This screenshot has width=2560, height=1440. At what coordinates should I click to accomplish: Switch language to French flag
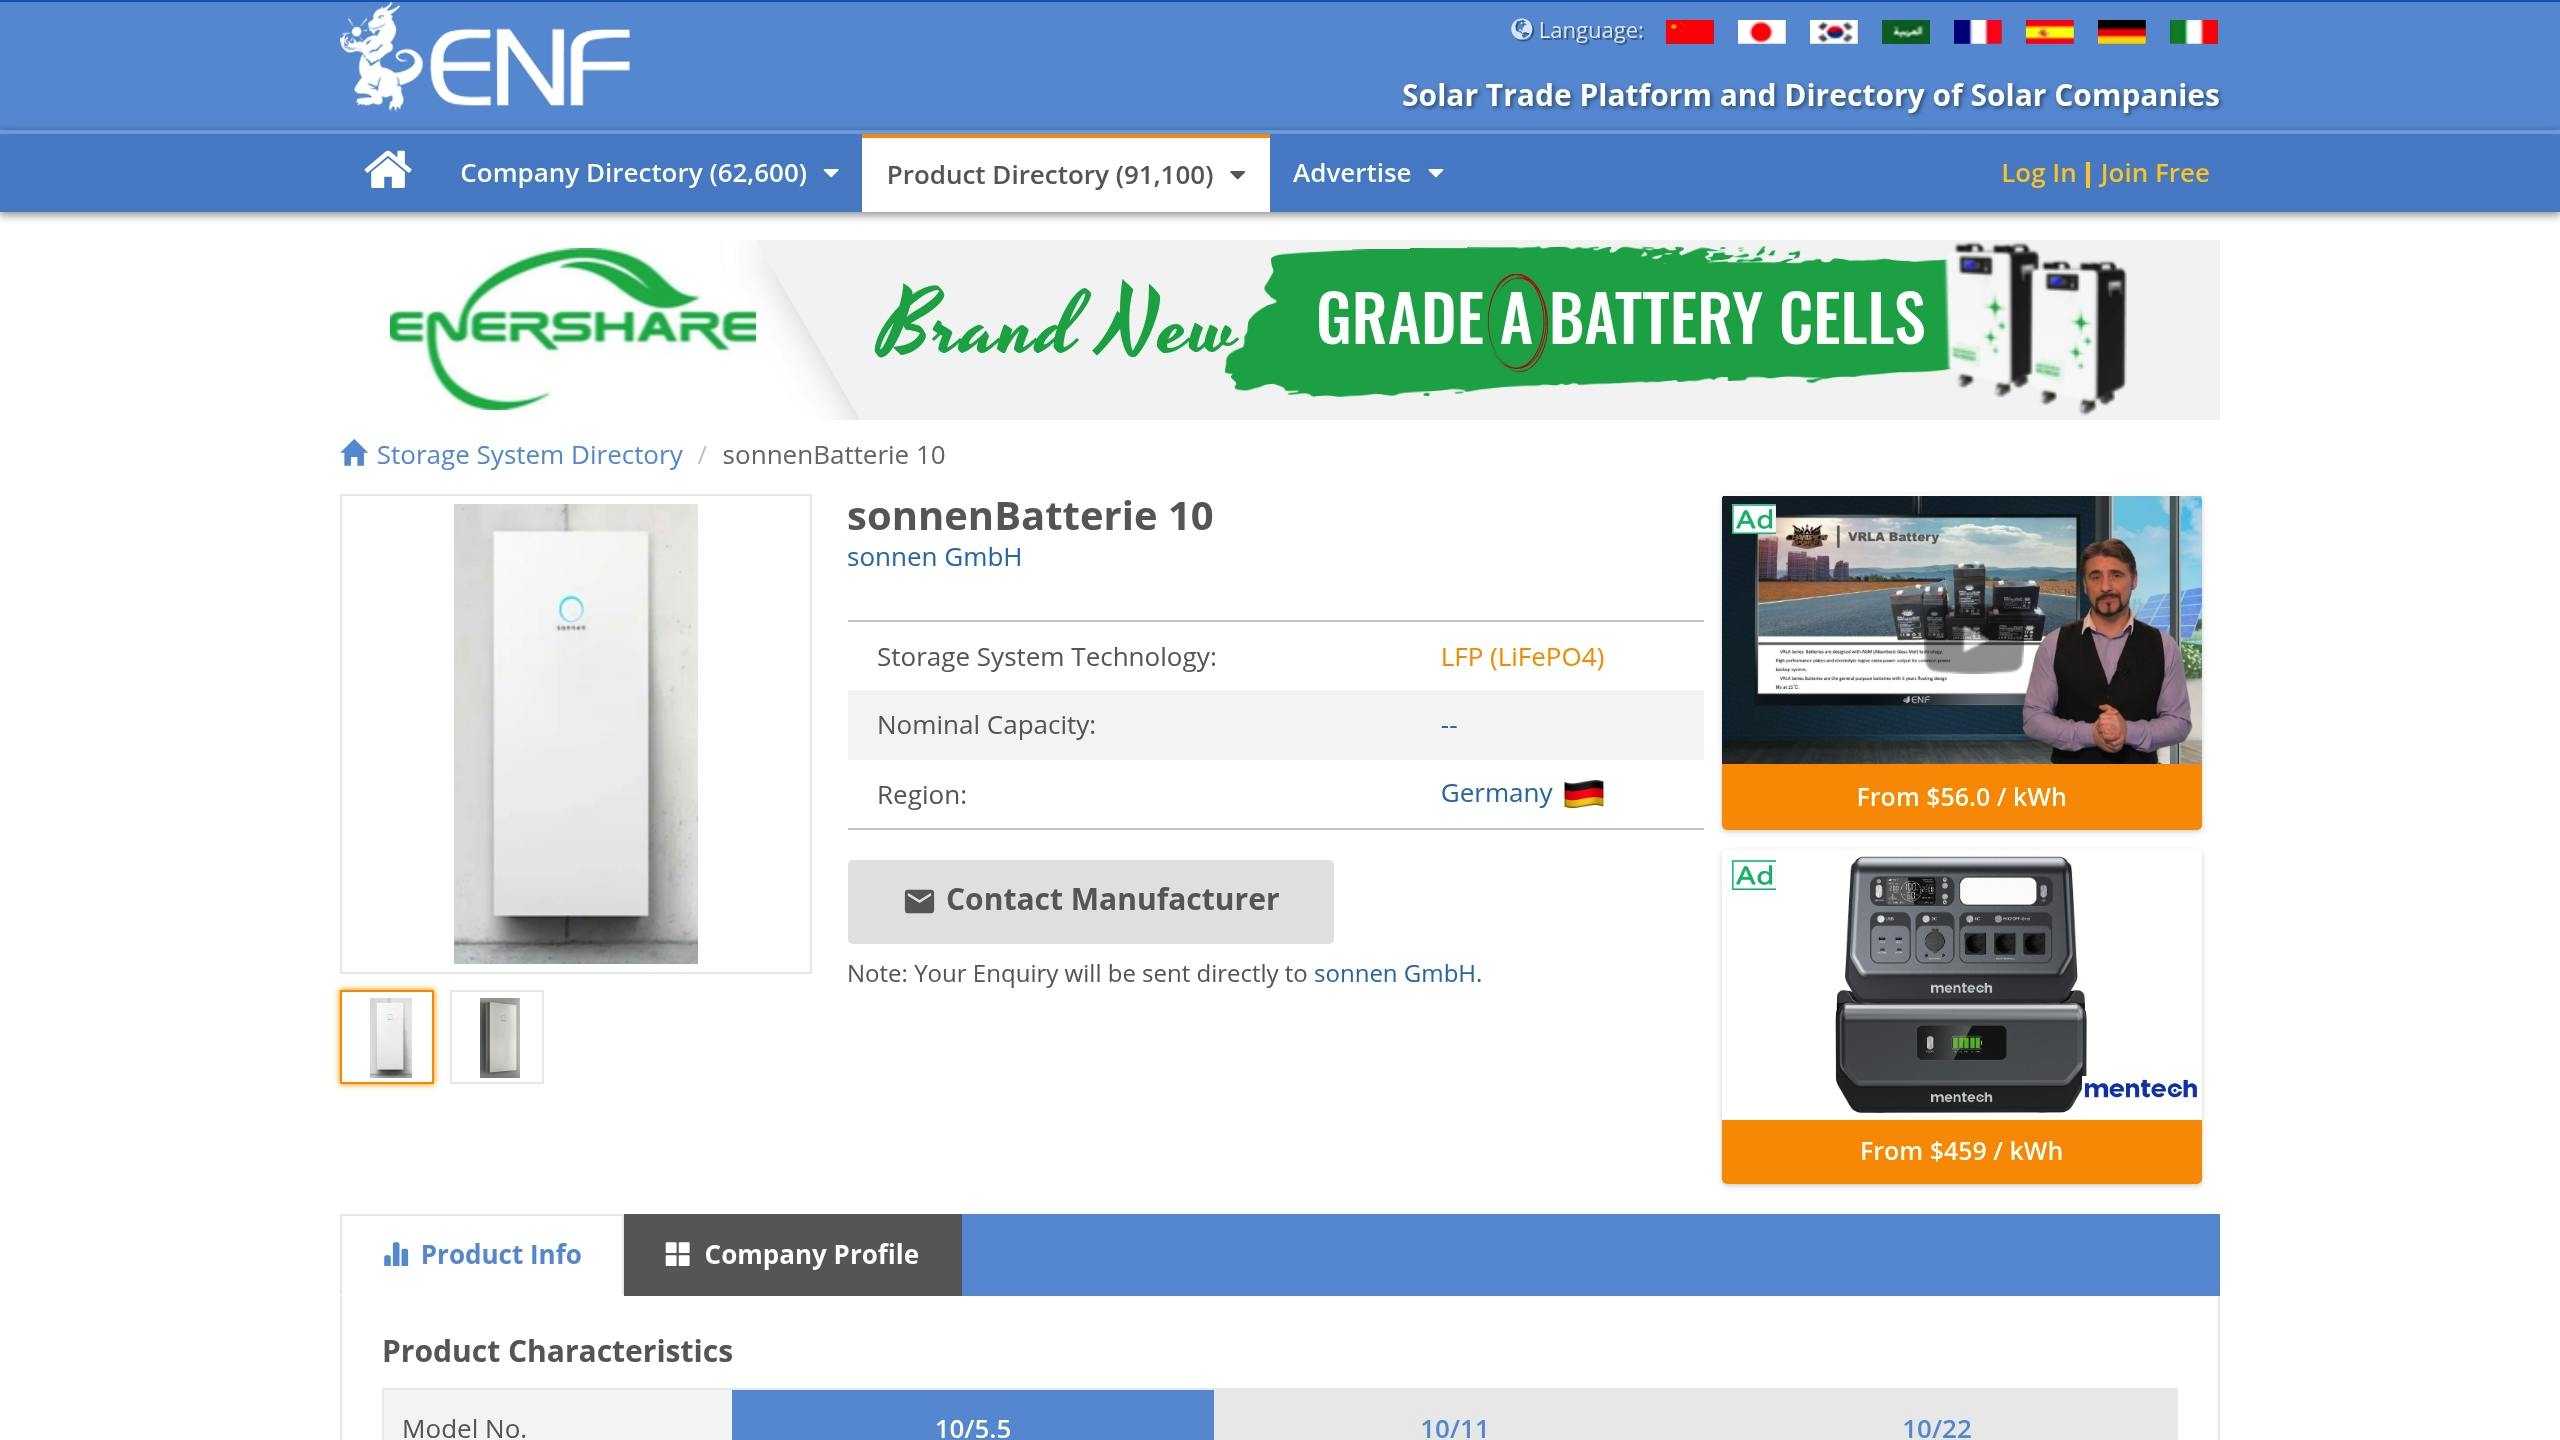(1977, 32)
